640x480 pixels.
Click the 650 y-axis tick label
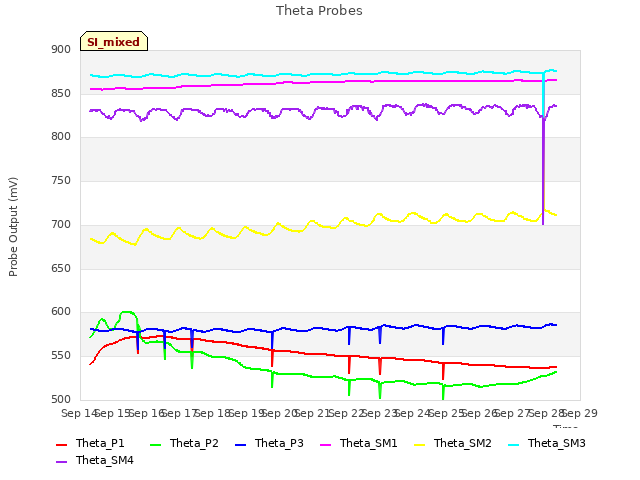pyautogui.click(x=61, y=269)
